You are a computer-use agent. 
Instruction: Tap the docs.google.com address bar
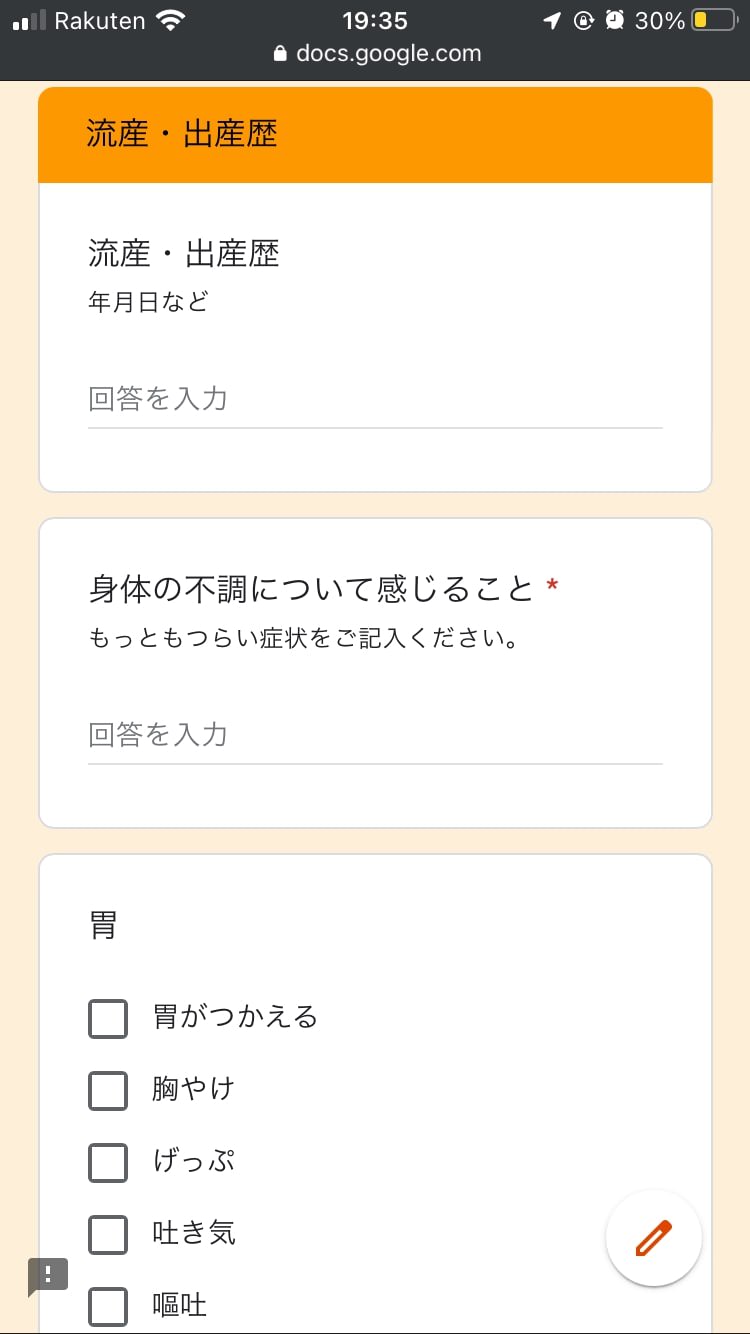388,54
